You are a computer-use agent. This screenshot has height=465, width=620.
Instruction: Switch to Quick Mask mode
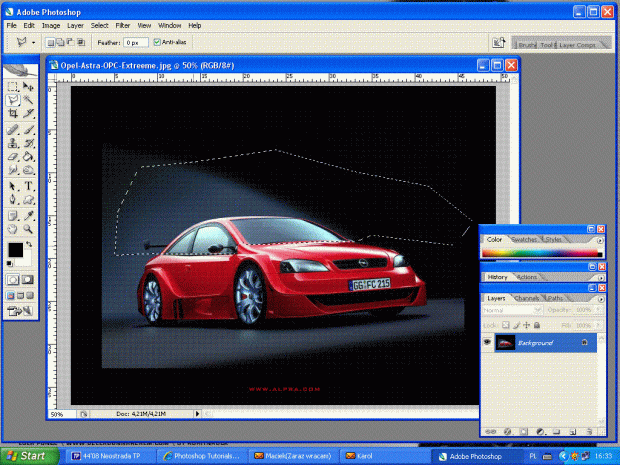(28, 281)
